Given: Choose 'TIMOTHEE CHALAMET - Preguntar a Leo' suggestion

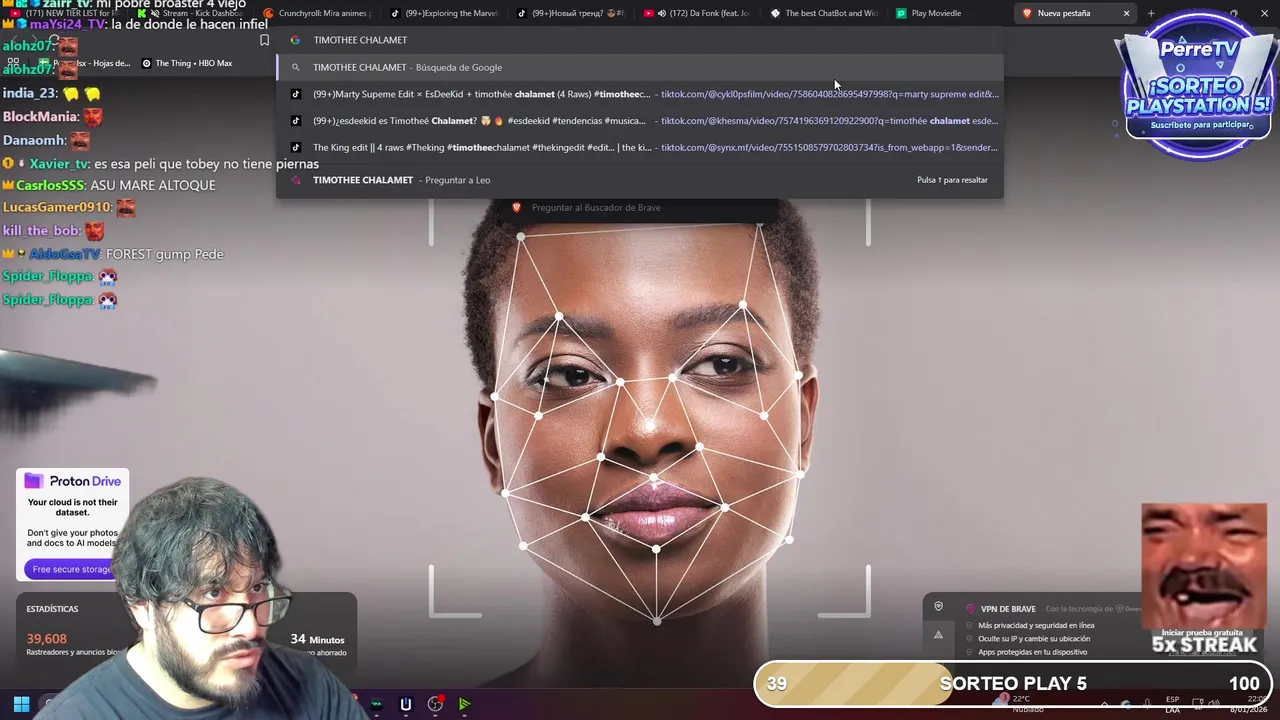Looking at the screenshot, I should (640, 180).
